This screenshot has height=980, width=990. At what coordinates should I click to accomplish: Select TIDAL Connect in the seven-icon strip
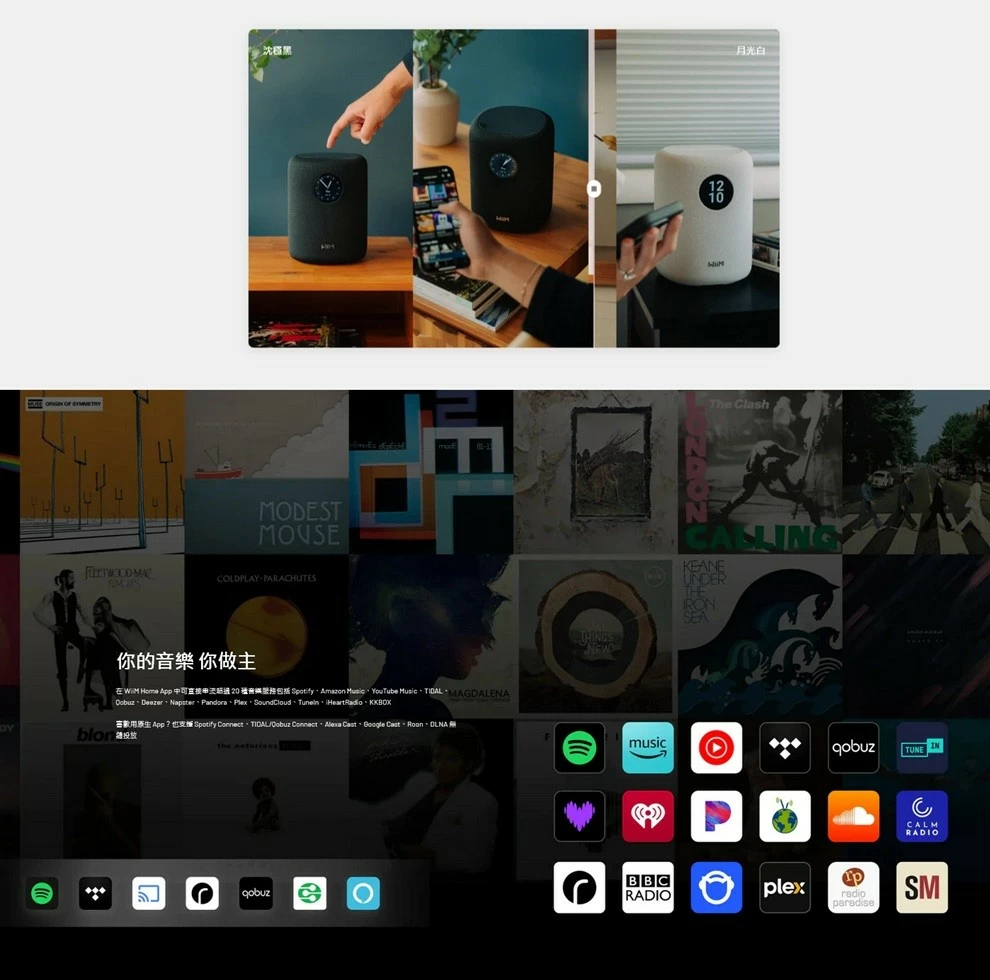tap(95, 893)
